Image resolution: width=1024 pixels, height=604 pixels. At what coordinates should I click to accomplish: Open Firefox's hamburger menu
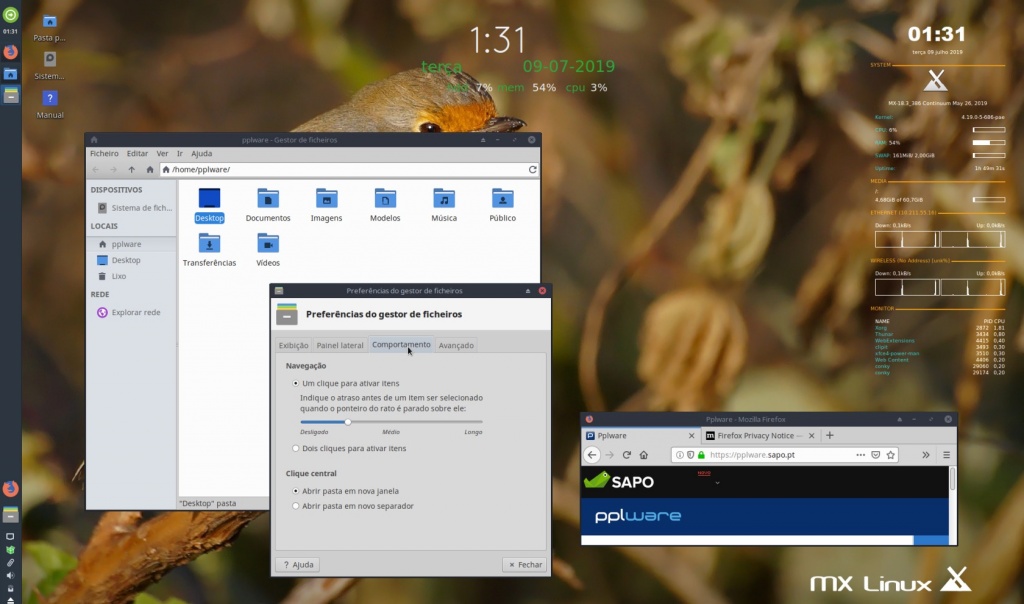(946, 454)
